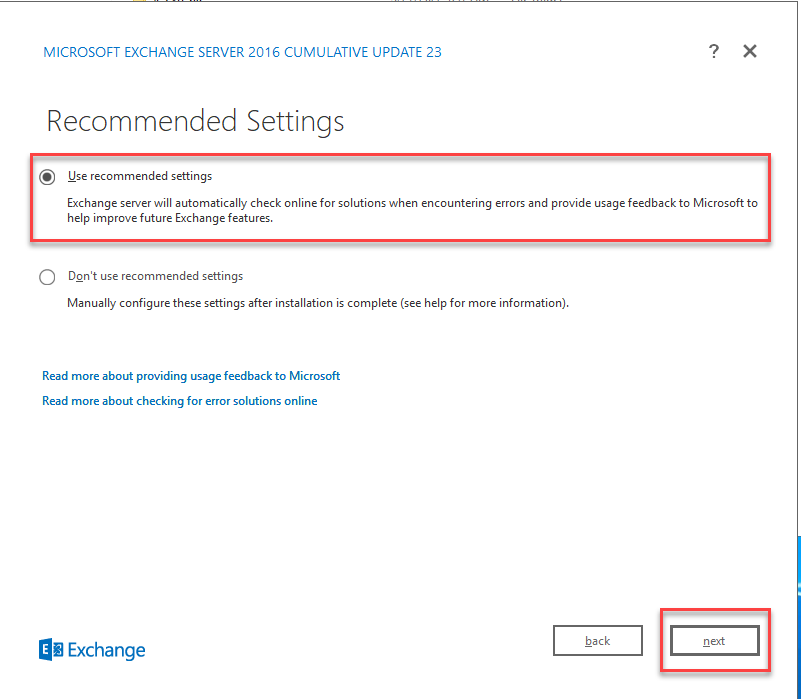Click the "Manually configure these settings" description
Viewport: 801px width, 699px height.
[x=250, y=302]
